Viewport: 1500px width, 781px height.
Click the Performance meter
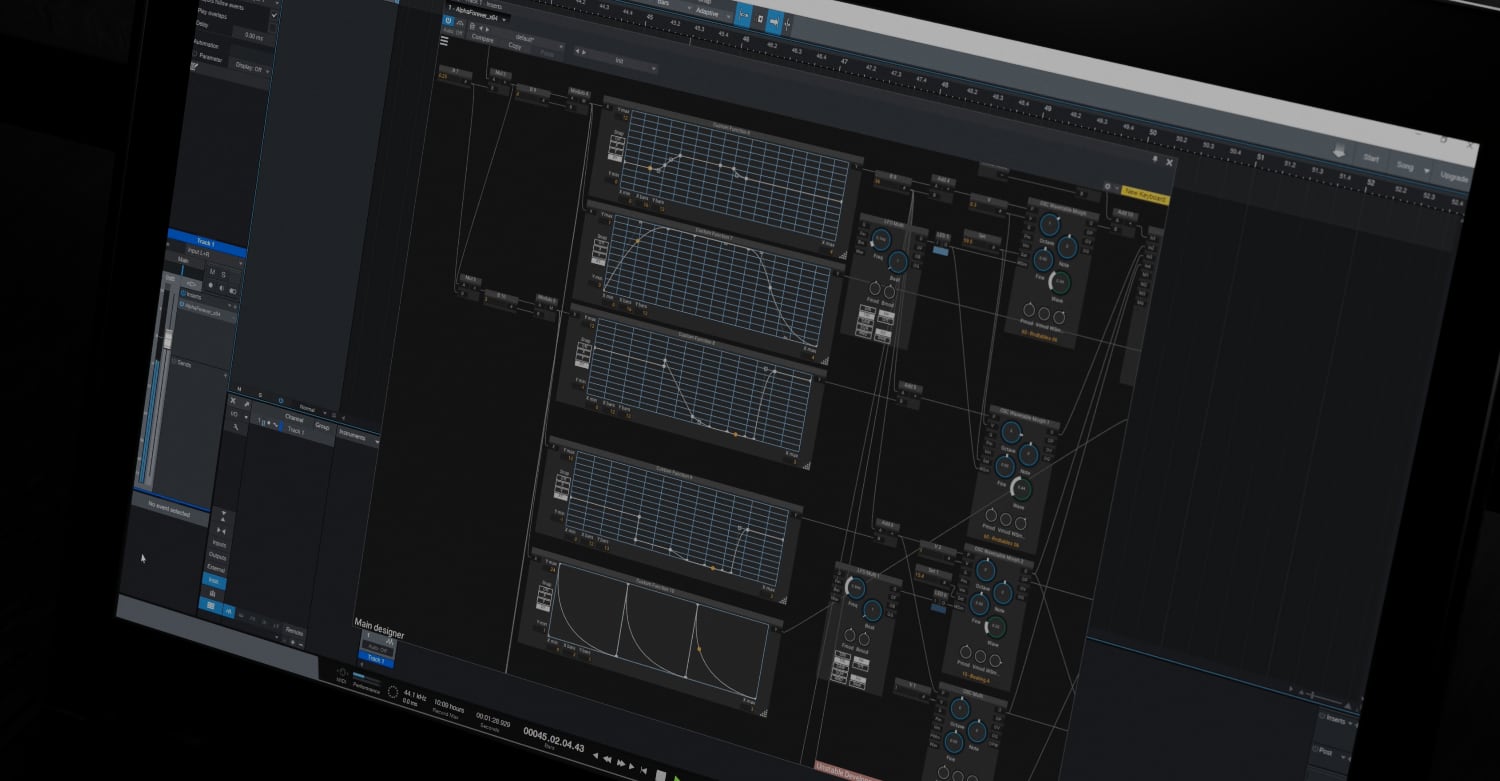(366, 682)
